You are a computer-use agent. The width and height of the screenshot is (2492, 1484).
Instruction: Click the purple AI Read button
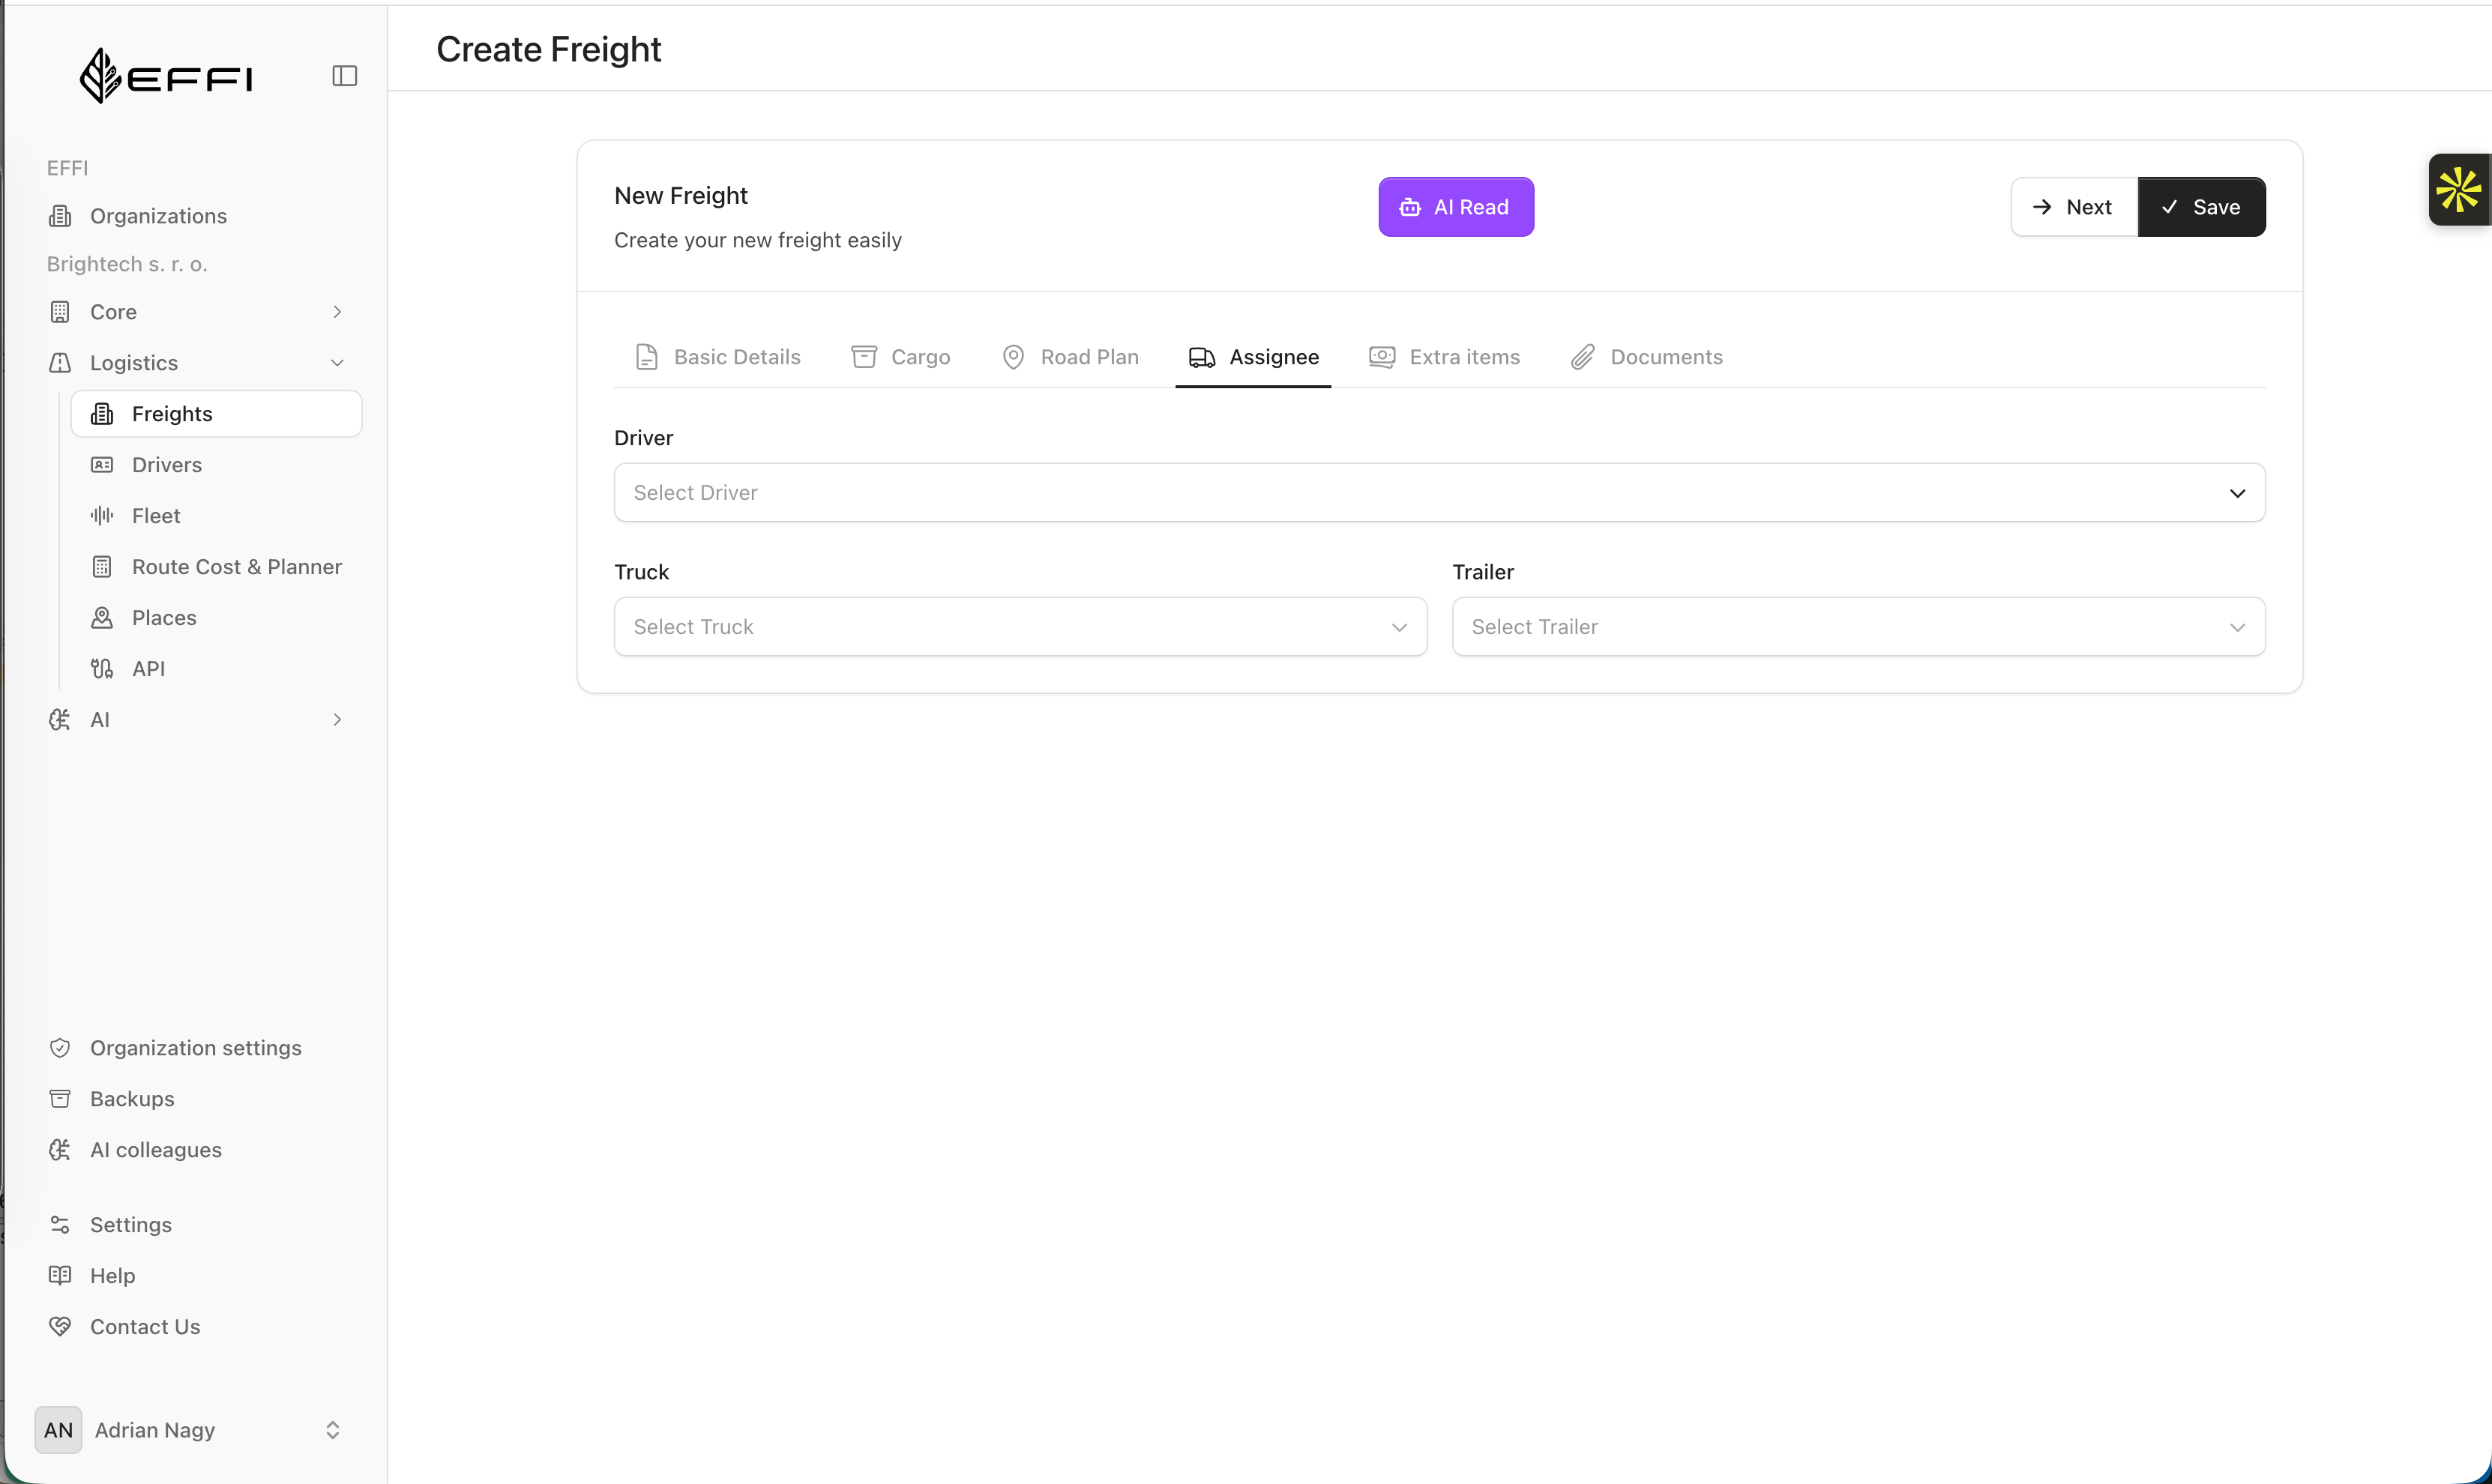(x=1456, y=207)
